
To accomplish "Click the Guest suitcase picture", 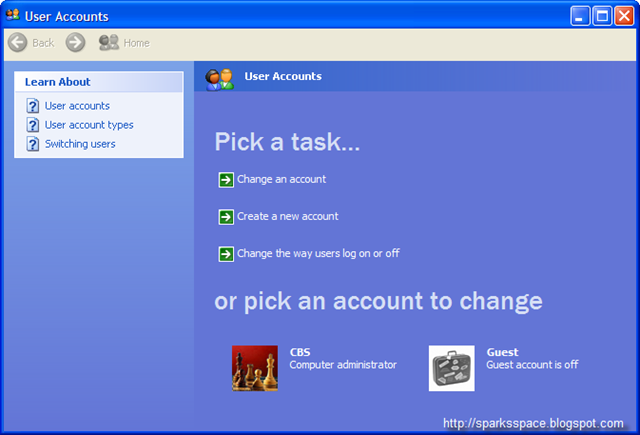I will [x=451, y=368].
